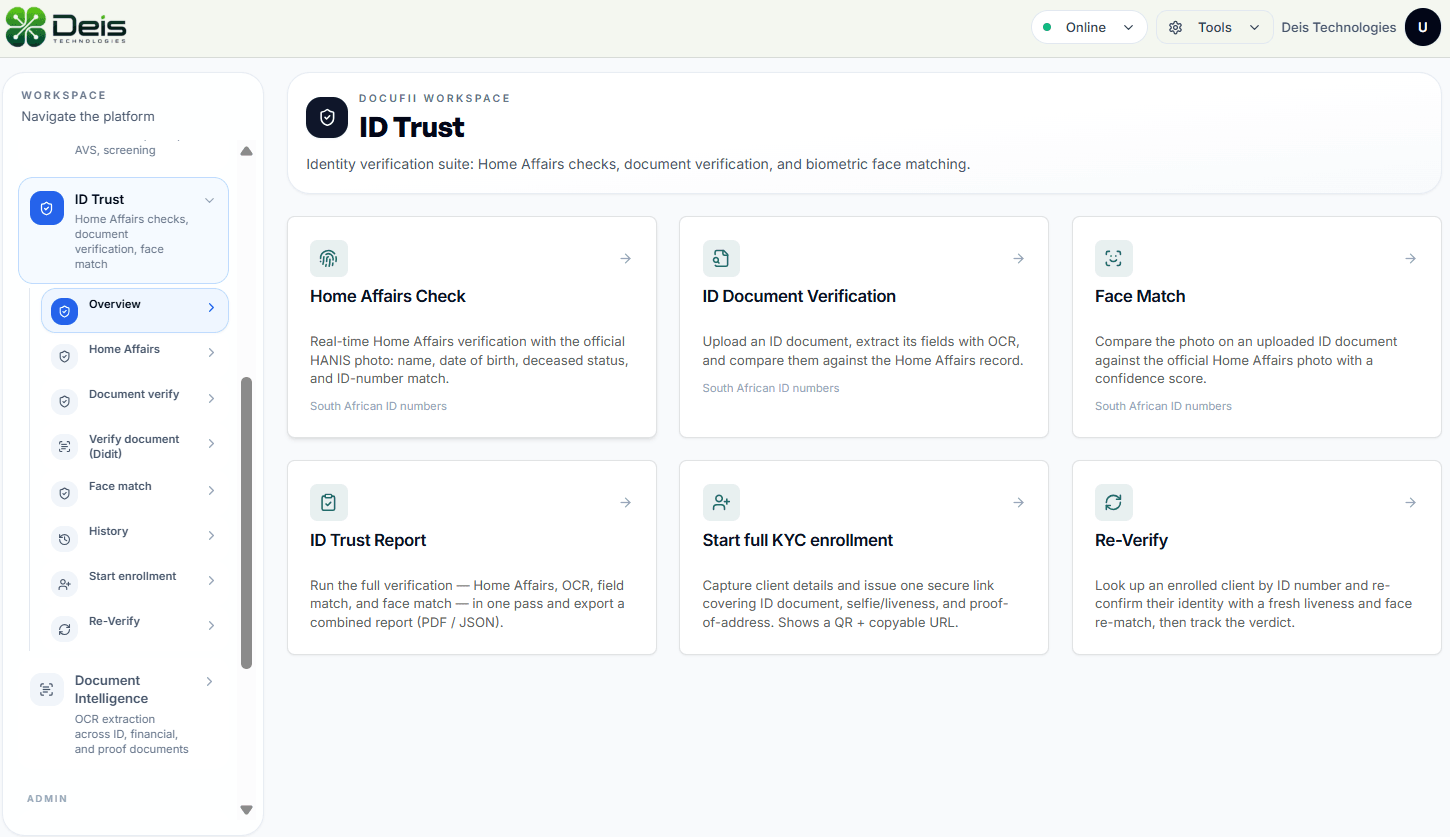Click the arrow on Home Affairs Check card

coord(625,258)
